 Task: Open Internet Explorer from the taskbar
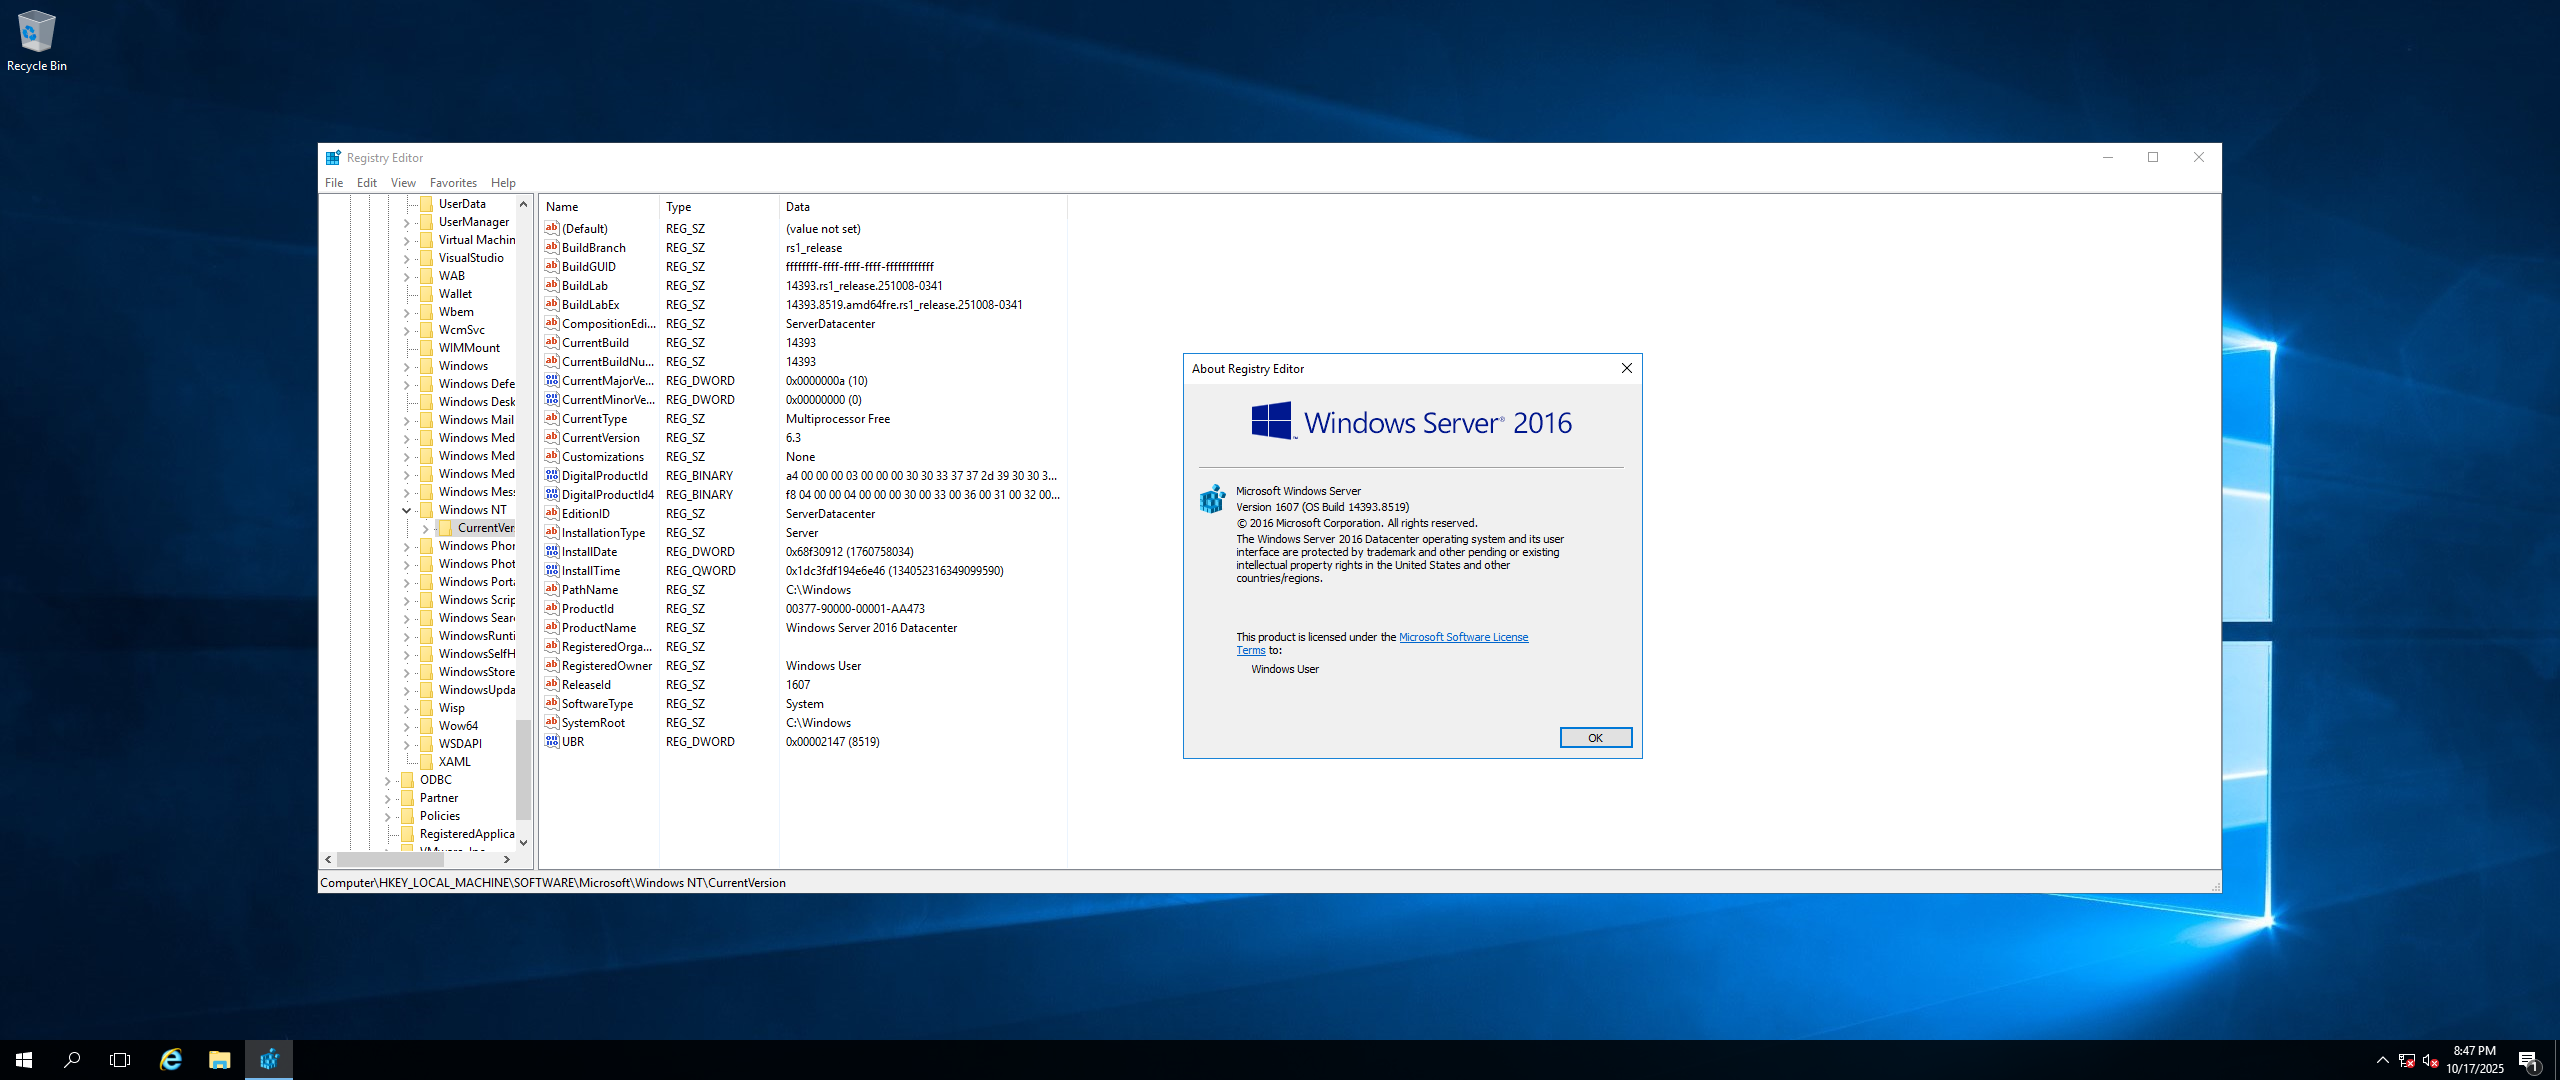click(x=171, y=1059)
